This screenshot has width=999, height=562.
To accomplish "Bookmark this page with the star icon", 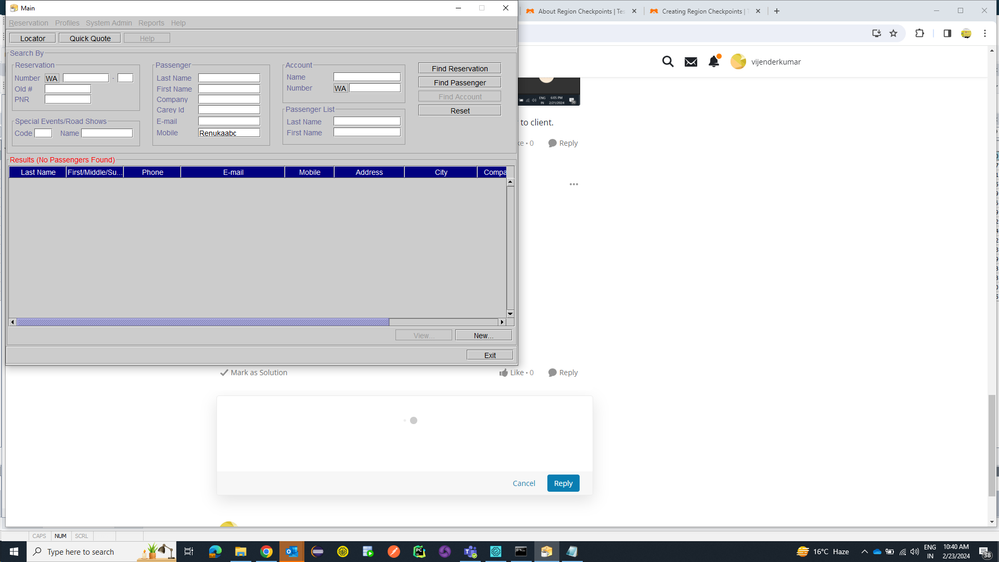I will (893, 33).
